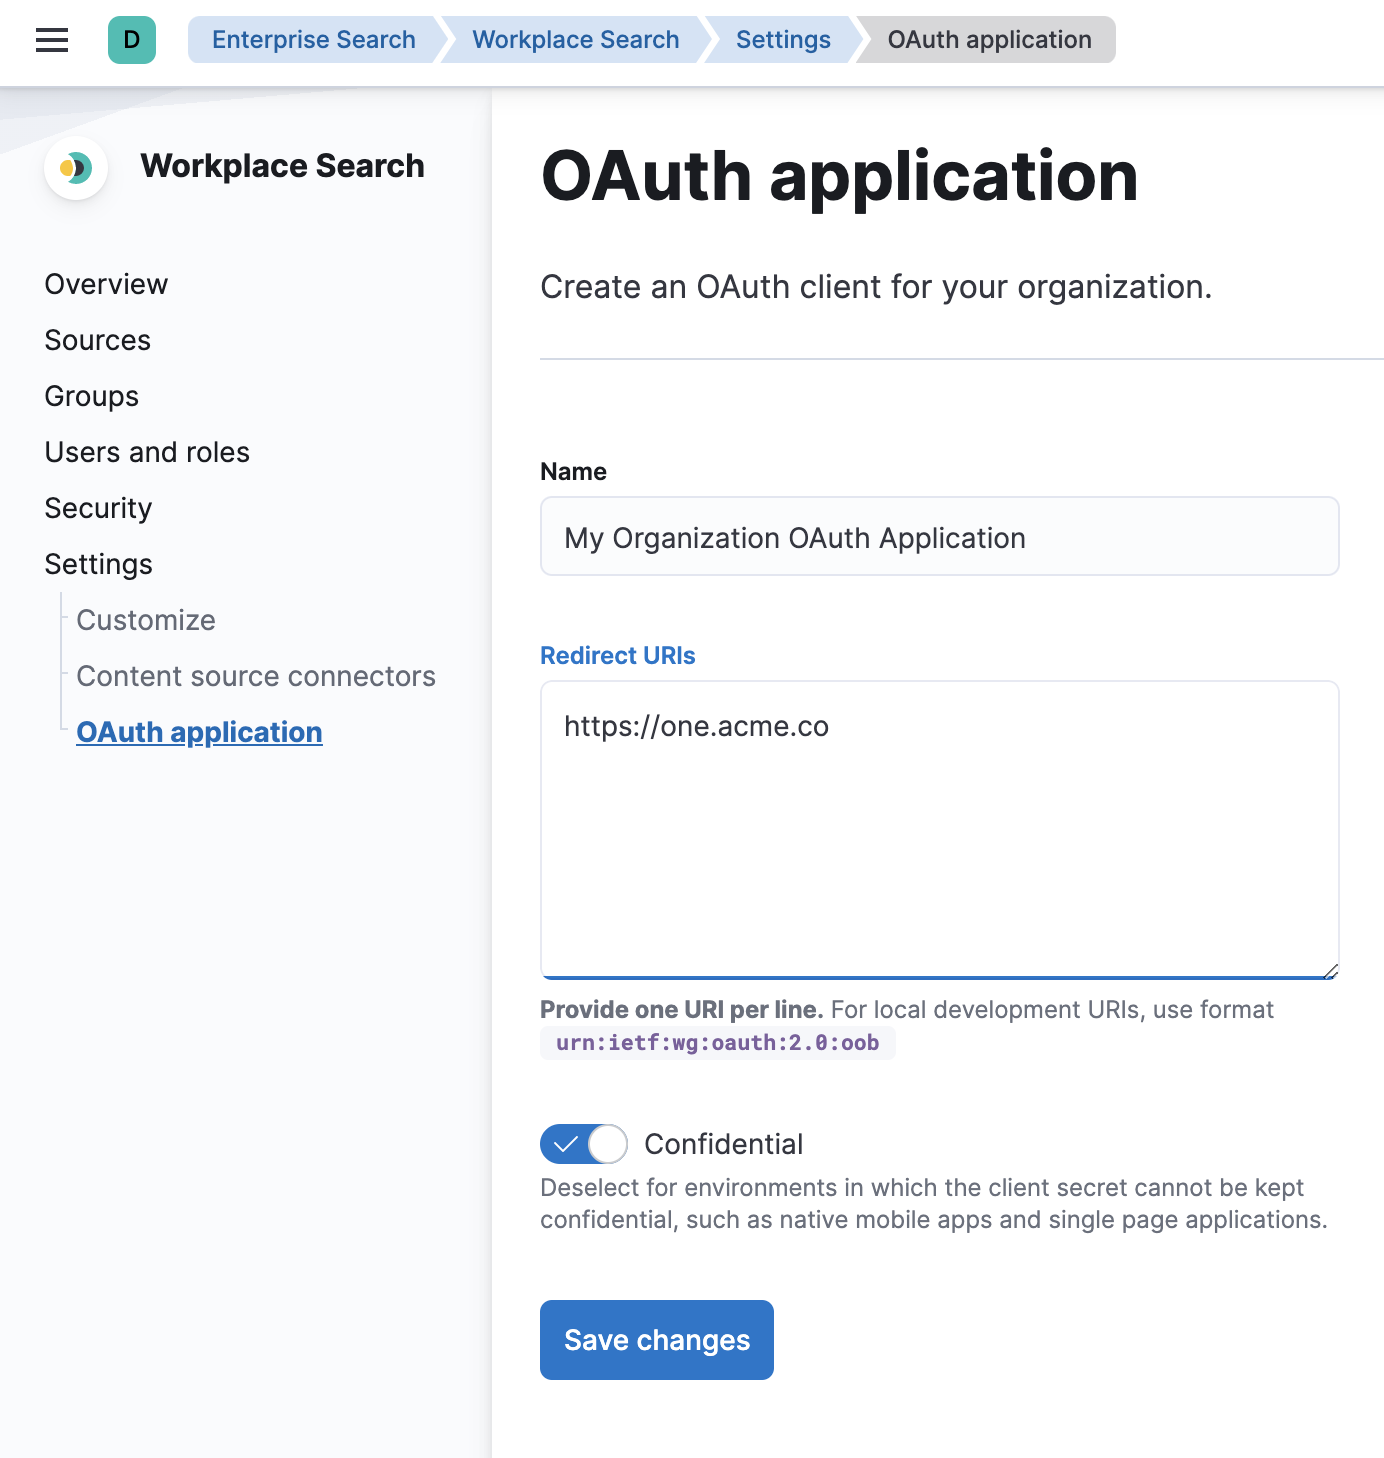Open Overview in the sidebar
The width and height of the screenshot is (1384, 1458).
pos(106,284)
